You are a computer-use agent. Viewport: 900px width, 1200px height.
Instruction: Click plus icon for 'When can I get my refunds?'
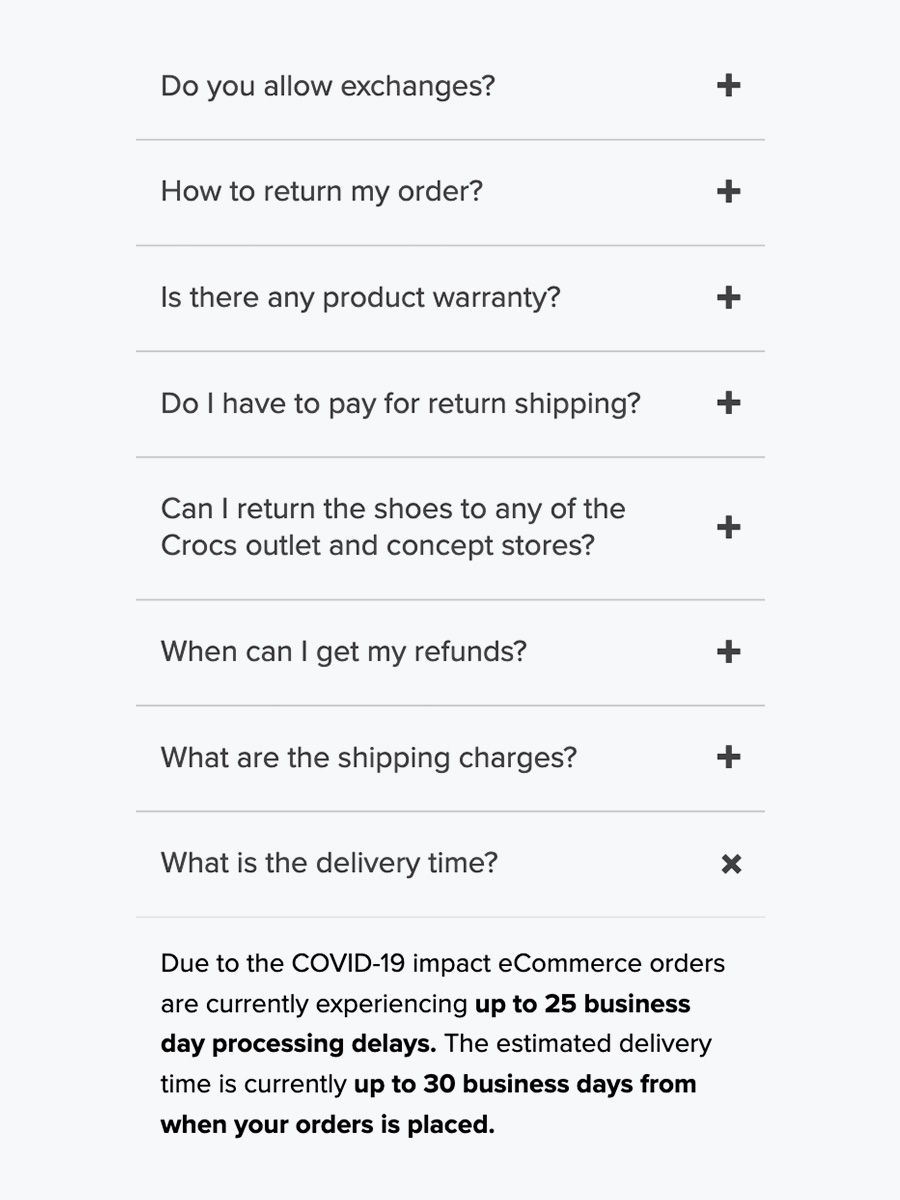pos(729,652)
